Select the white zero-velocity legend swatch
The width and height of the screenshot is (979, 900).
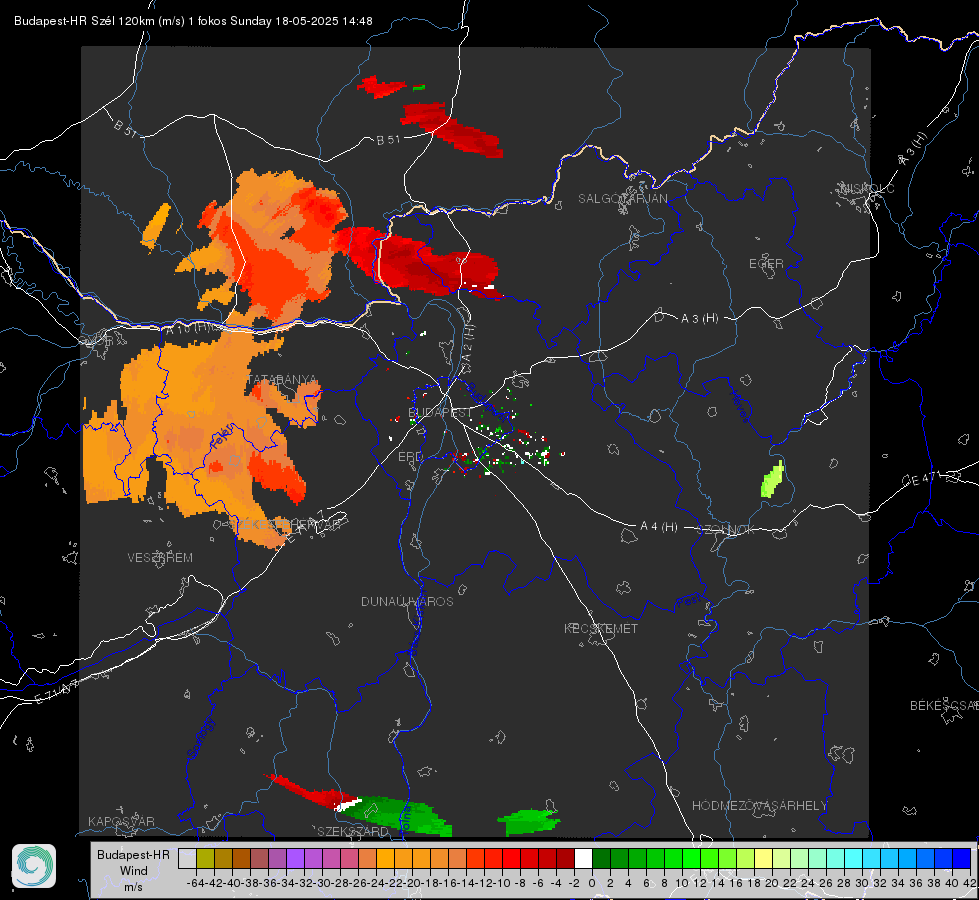[x=583, y=858]
